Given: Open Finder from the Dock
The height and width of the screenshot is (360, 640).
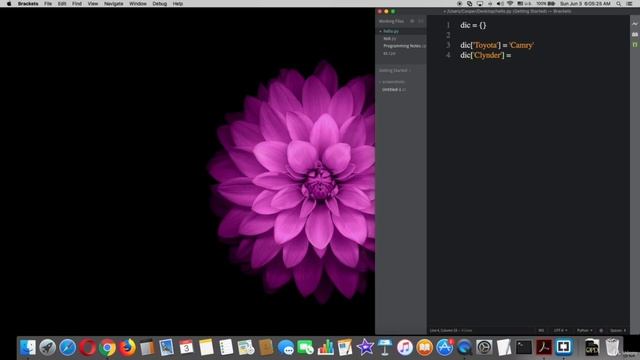Looking at the screenshot, I should click(27, 347).
